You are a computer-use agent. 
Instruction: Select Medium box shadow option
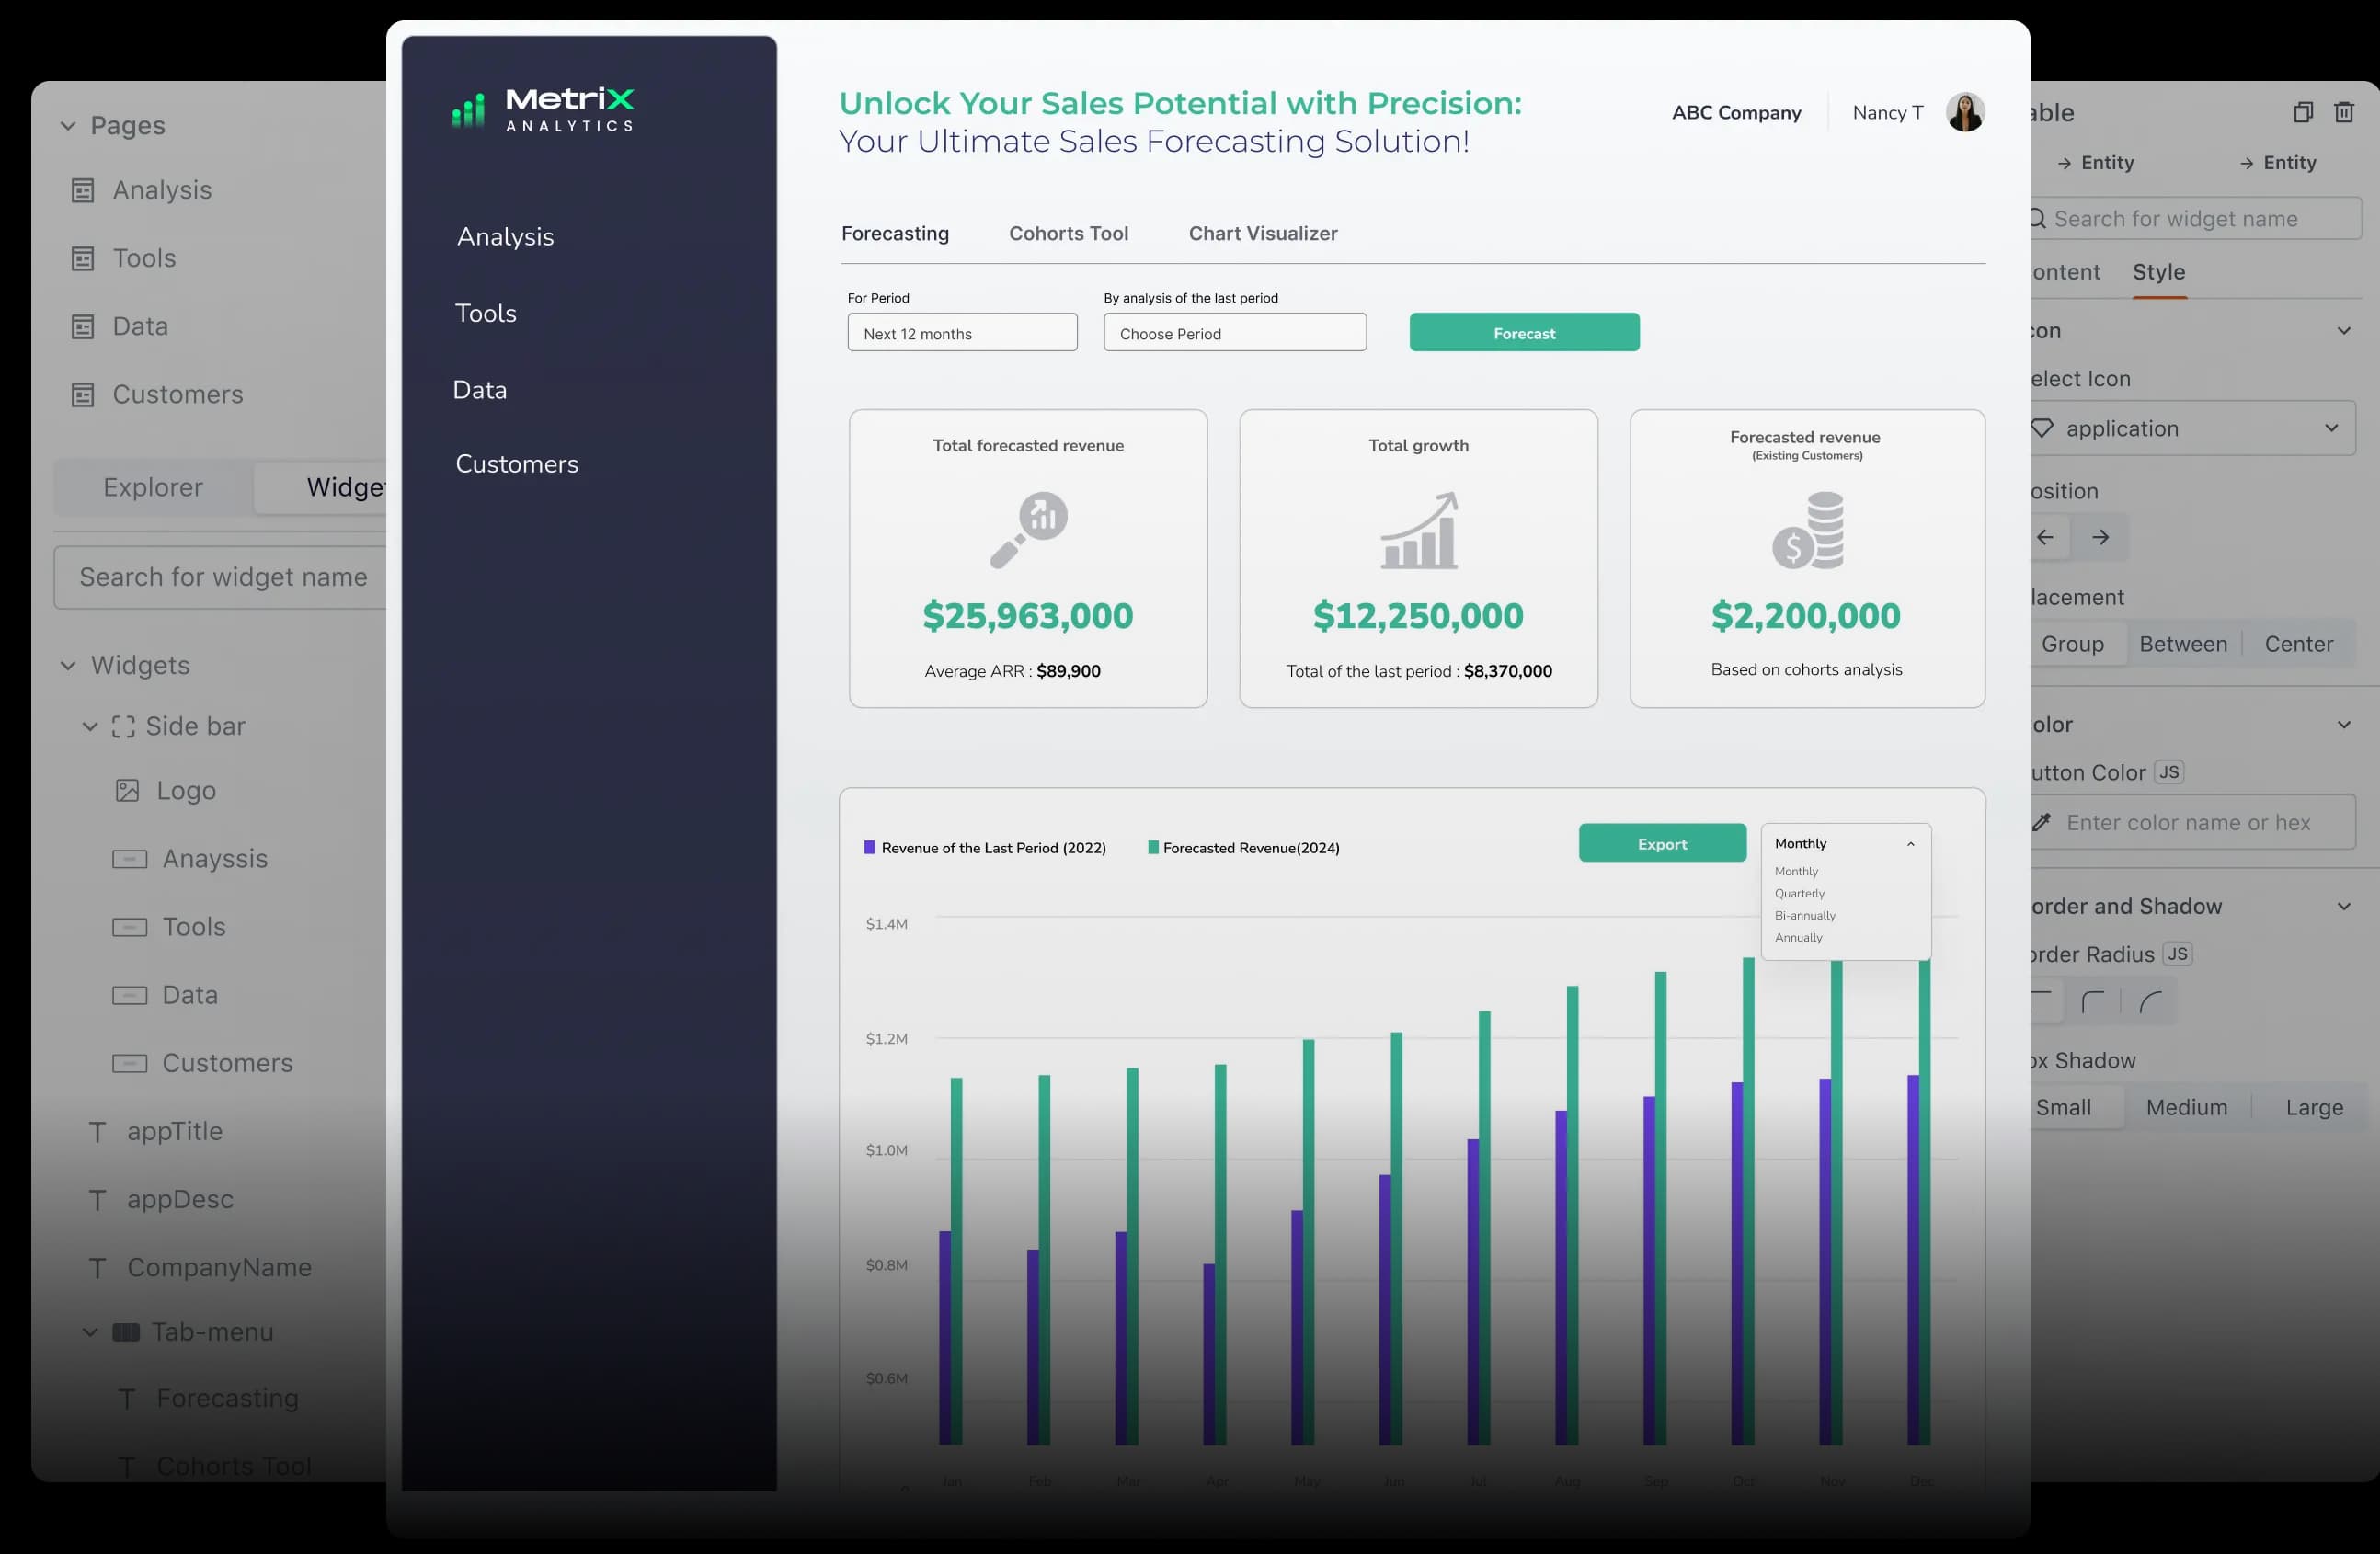pyautogui.click(x=2186, y=1107)
